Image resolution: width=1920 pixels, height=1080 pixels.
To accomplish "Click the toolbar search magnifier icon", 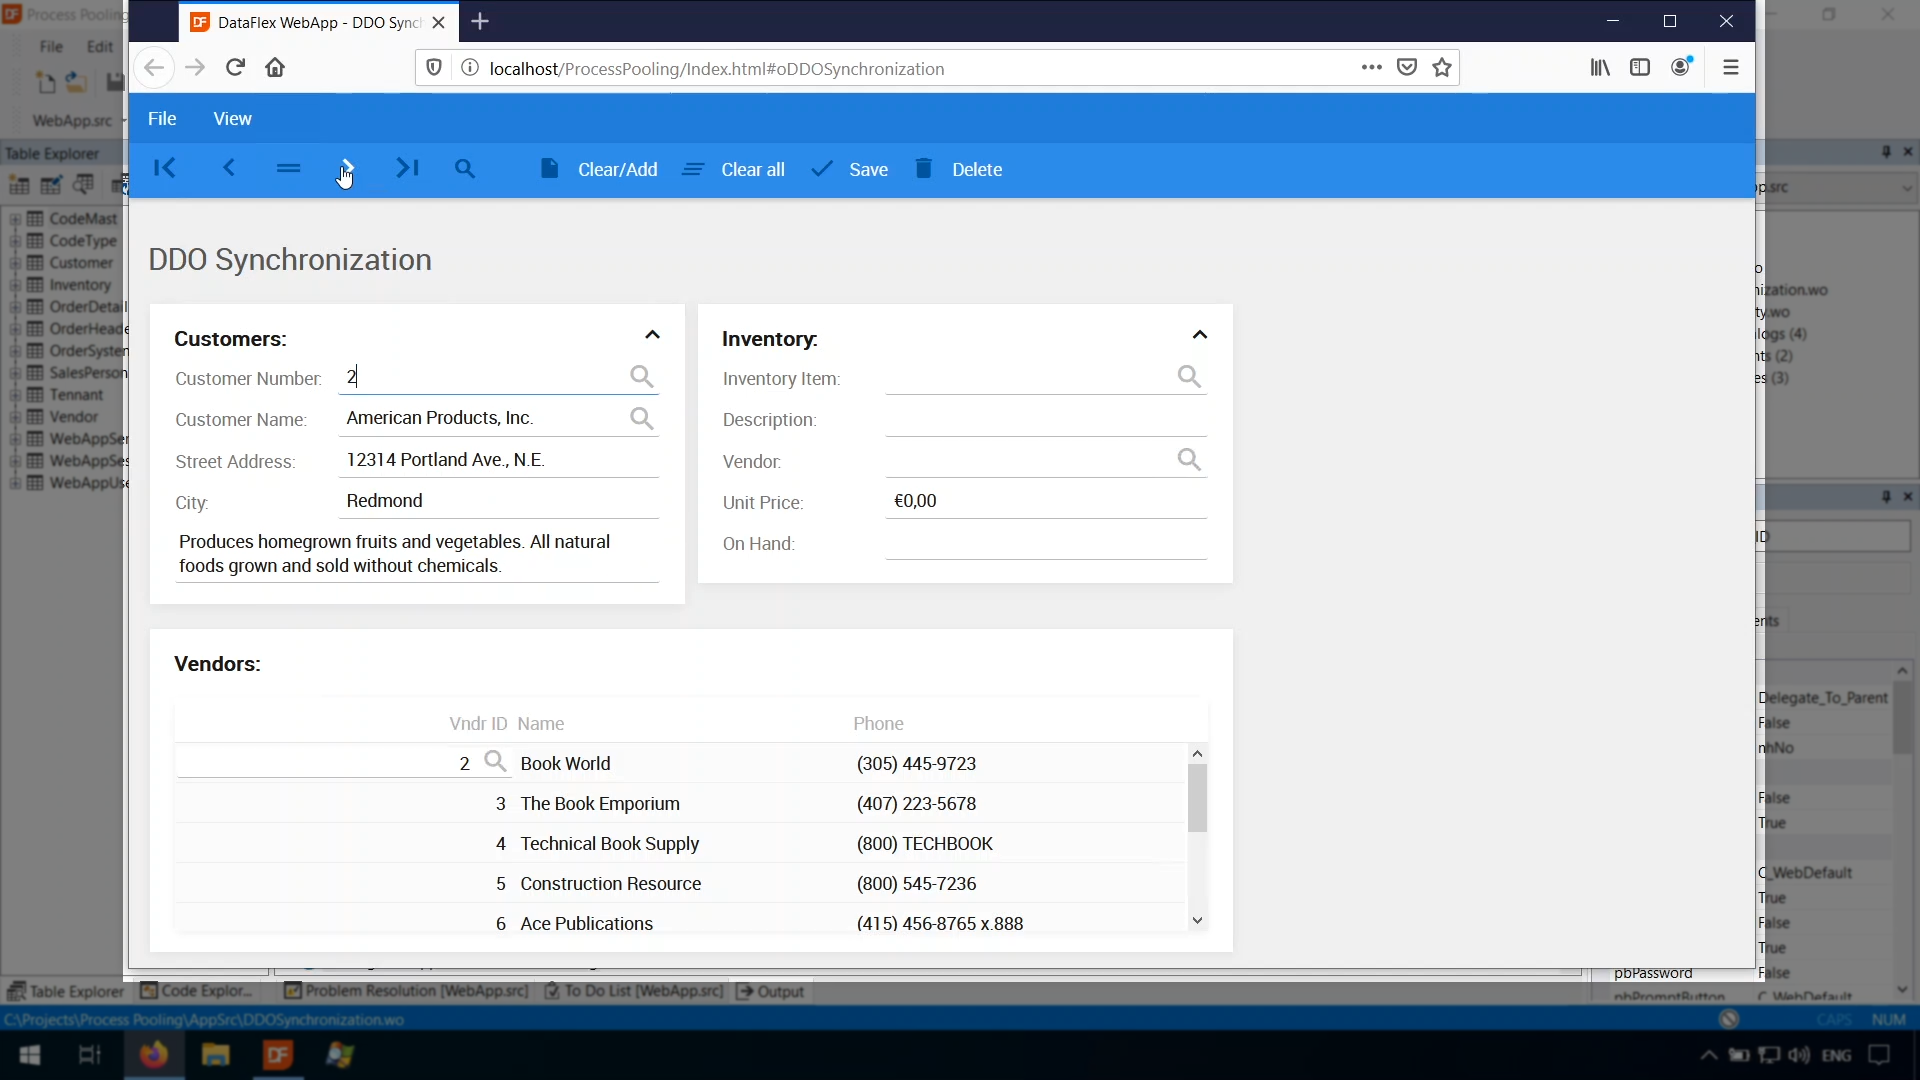I will (x=464, y=168).
